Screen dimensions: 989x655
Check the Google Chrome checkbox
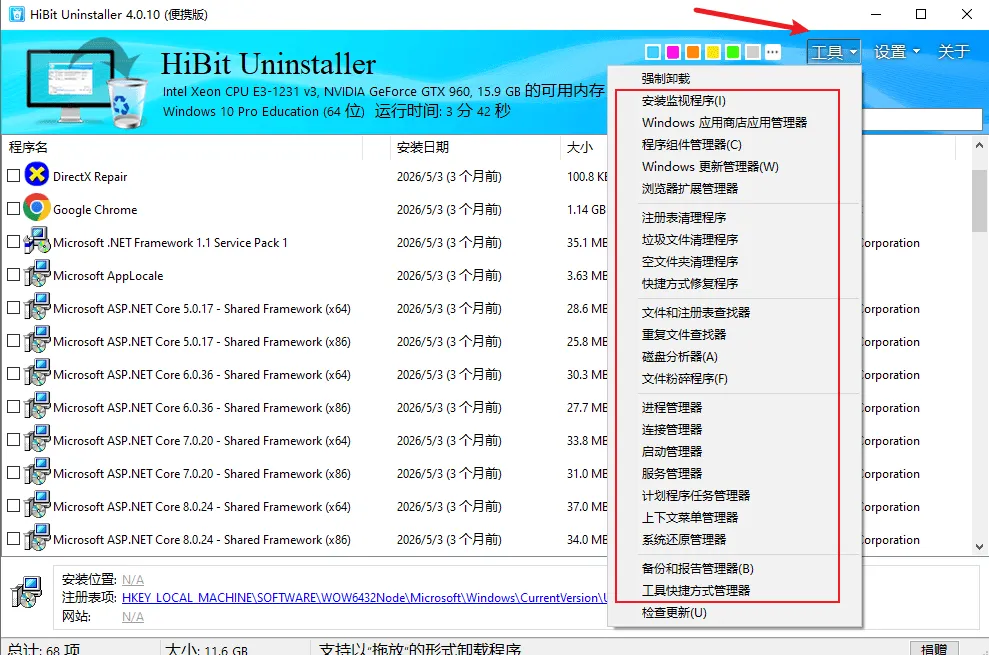[x=13, y=208]
